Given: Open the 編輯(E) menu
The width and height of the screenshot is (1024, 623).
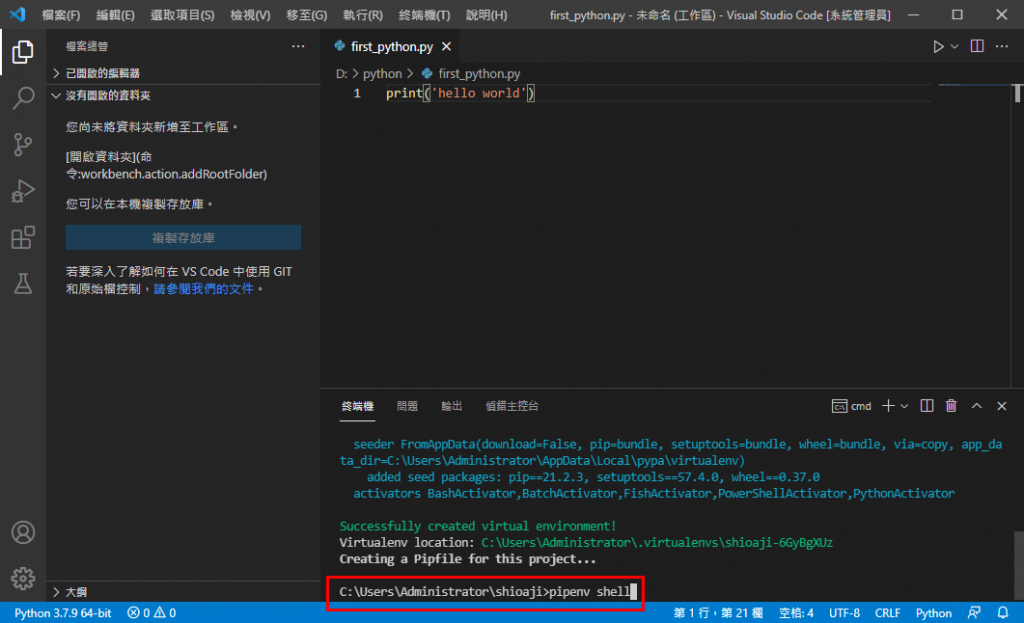Looking at the screenshot, I should pyautogui.click(x=115, y=15).
